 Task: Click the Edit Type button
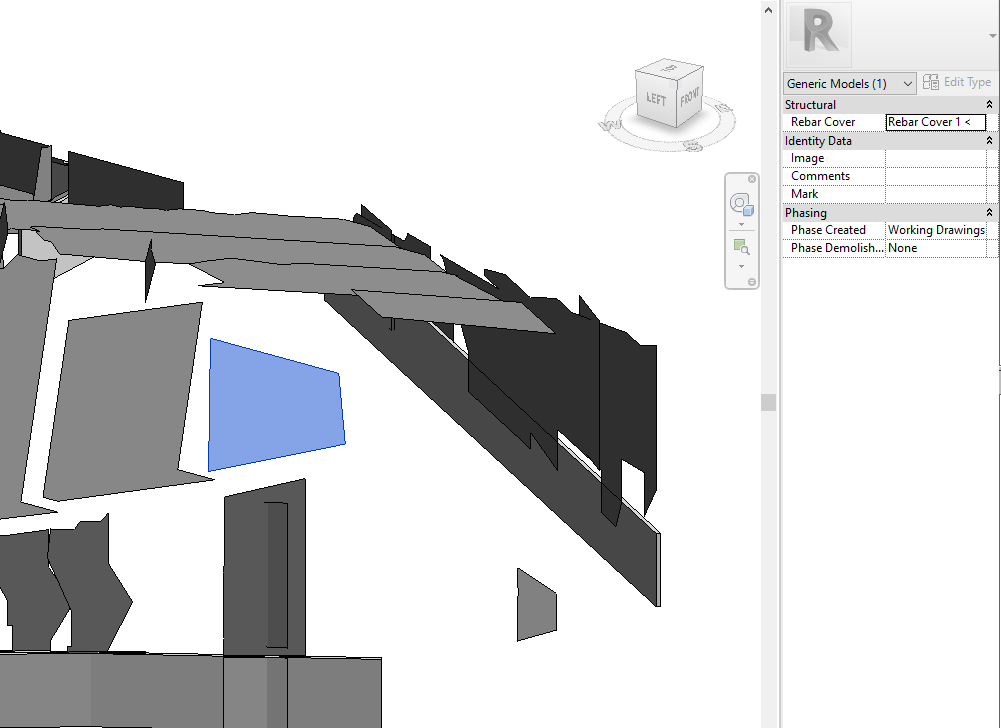point(957,82)
